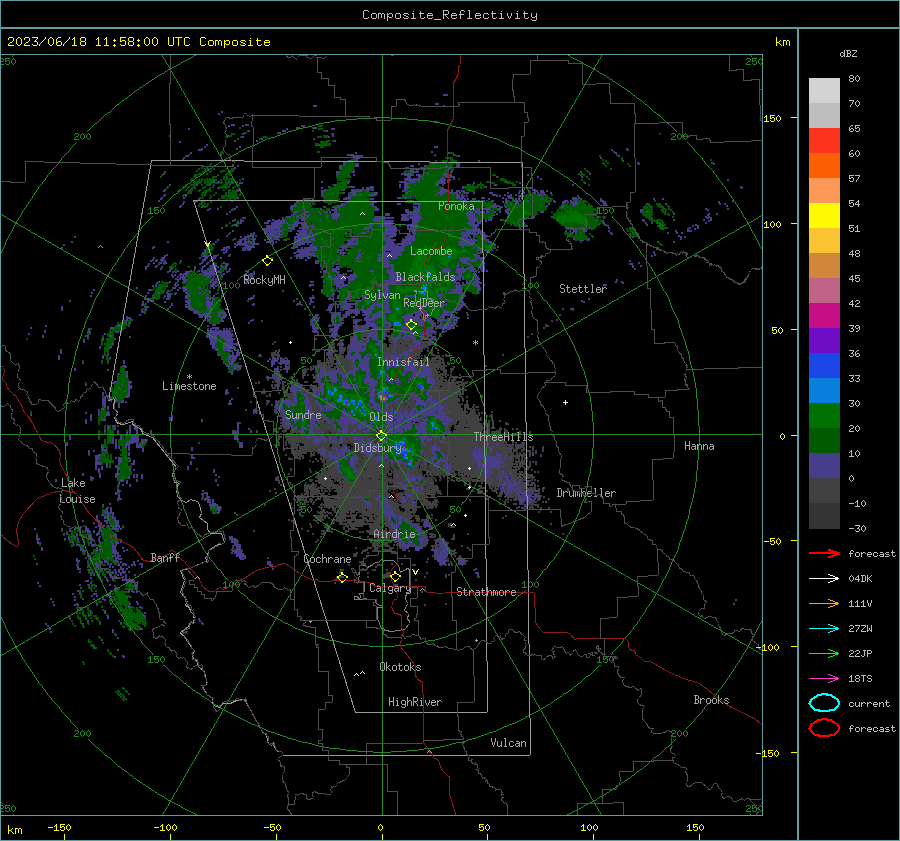Click the yellow V marker northwest of RockyMH
The image size is (900, 841).
[x=207, y=245]
